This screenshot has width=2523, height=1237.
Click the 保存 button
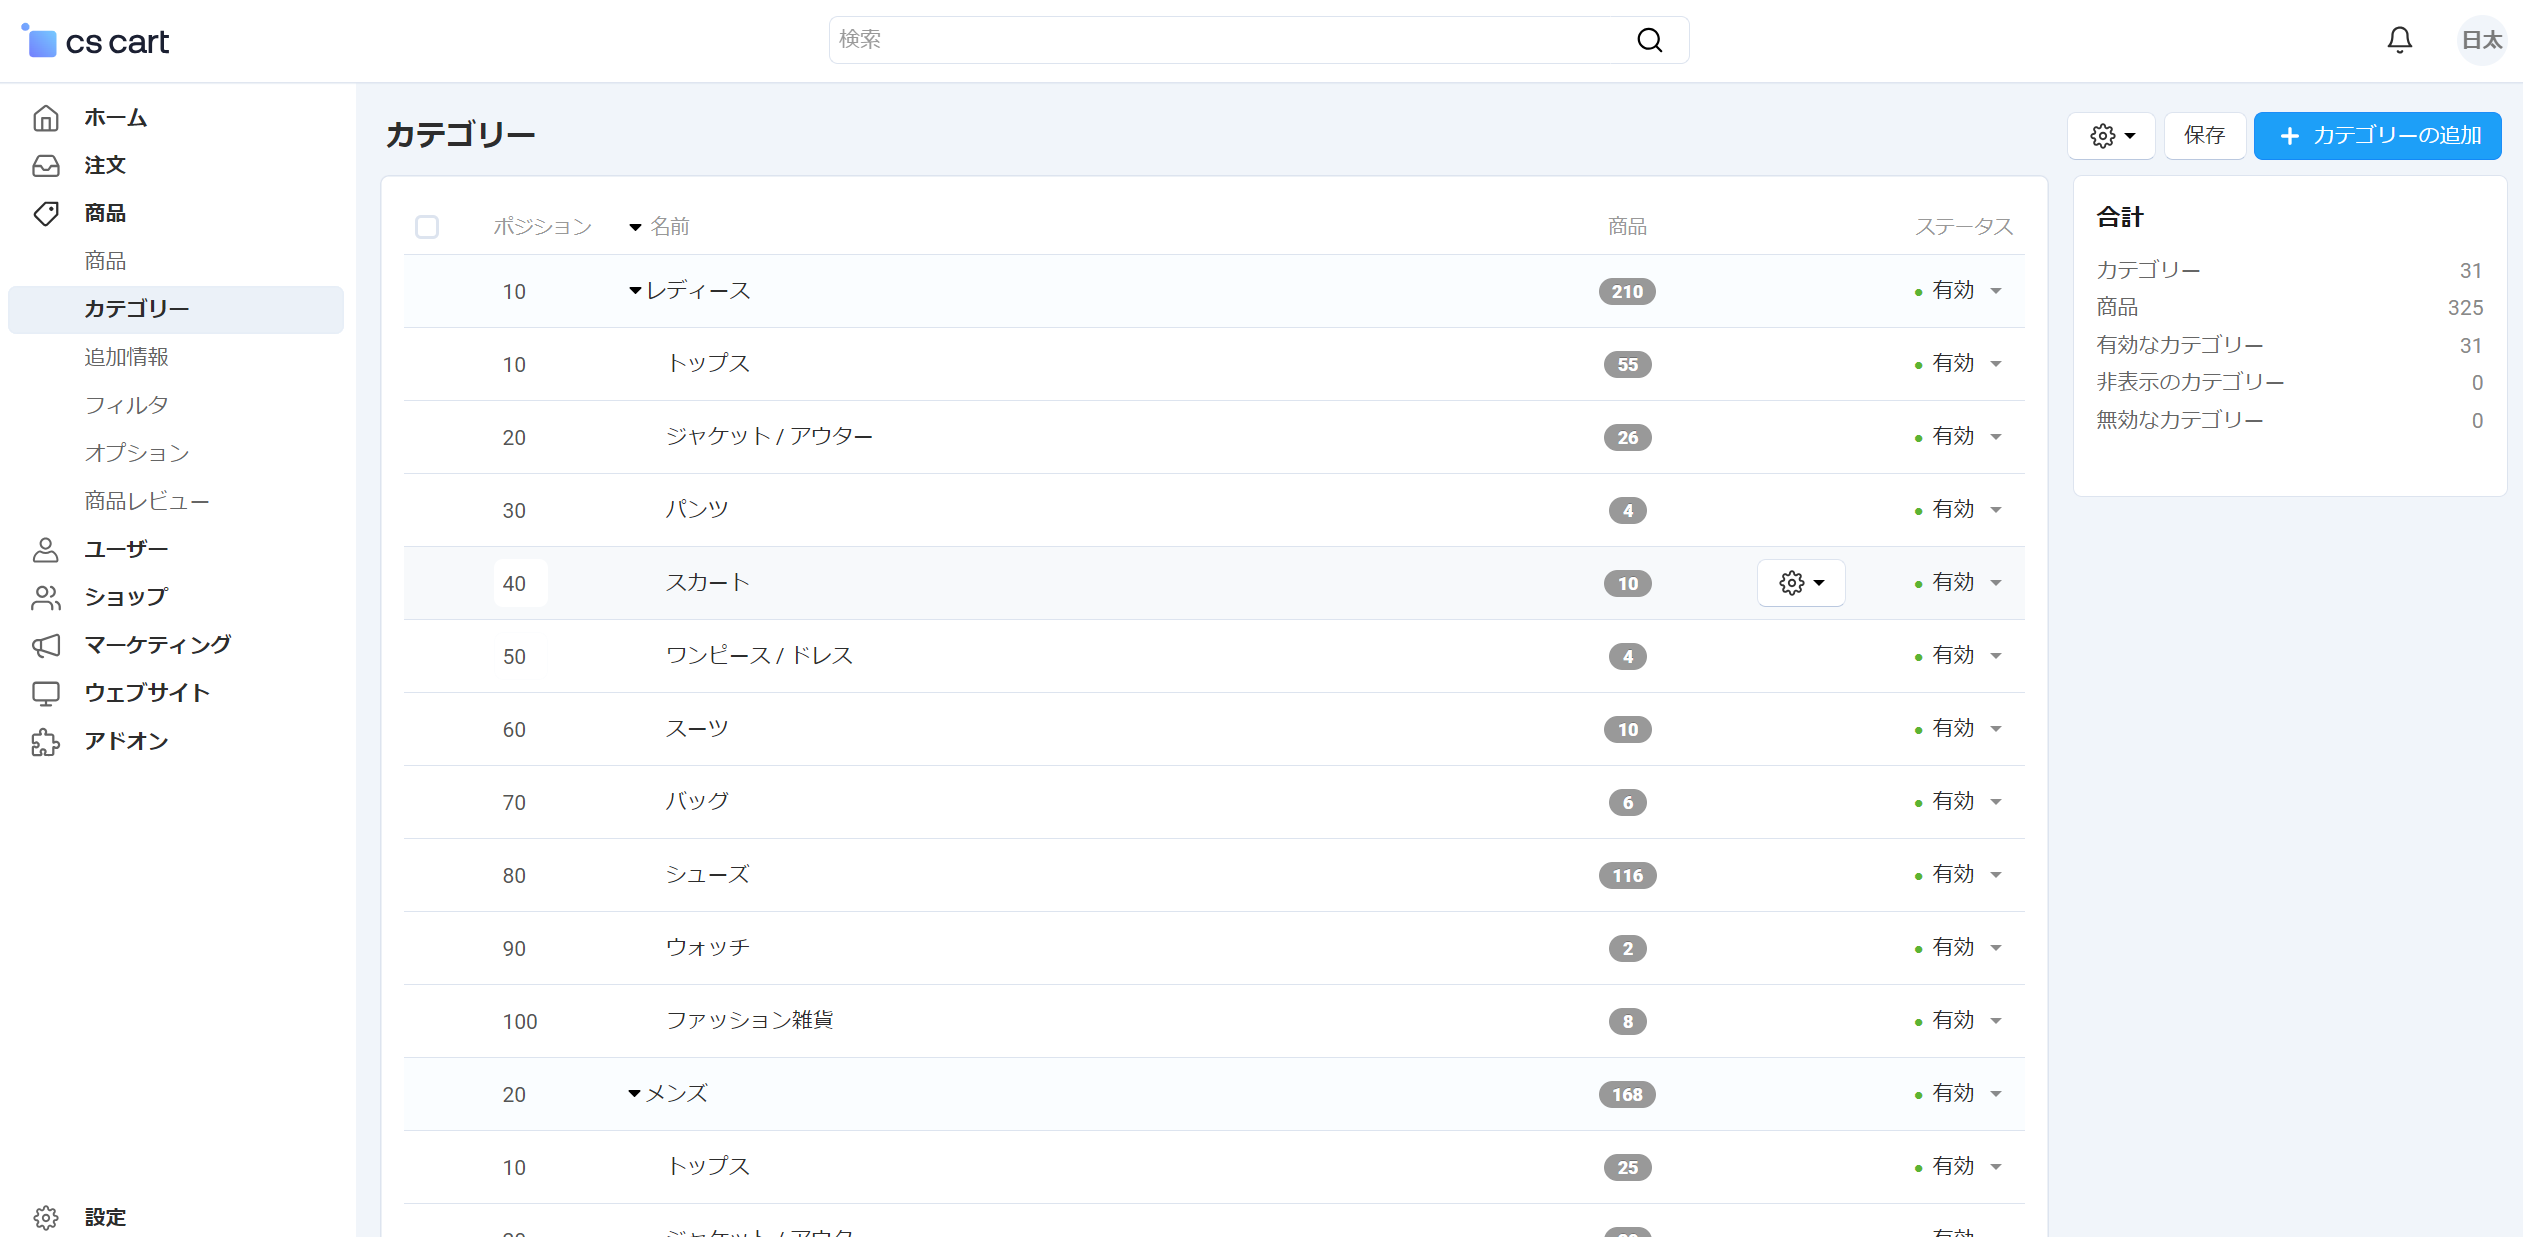tap(2204, 135)
